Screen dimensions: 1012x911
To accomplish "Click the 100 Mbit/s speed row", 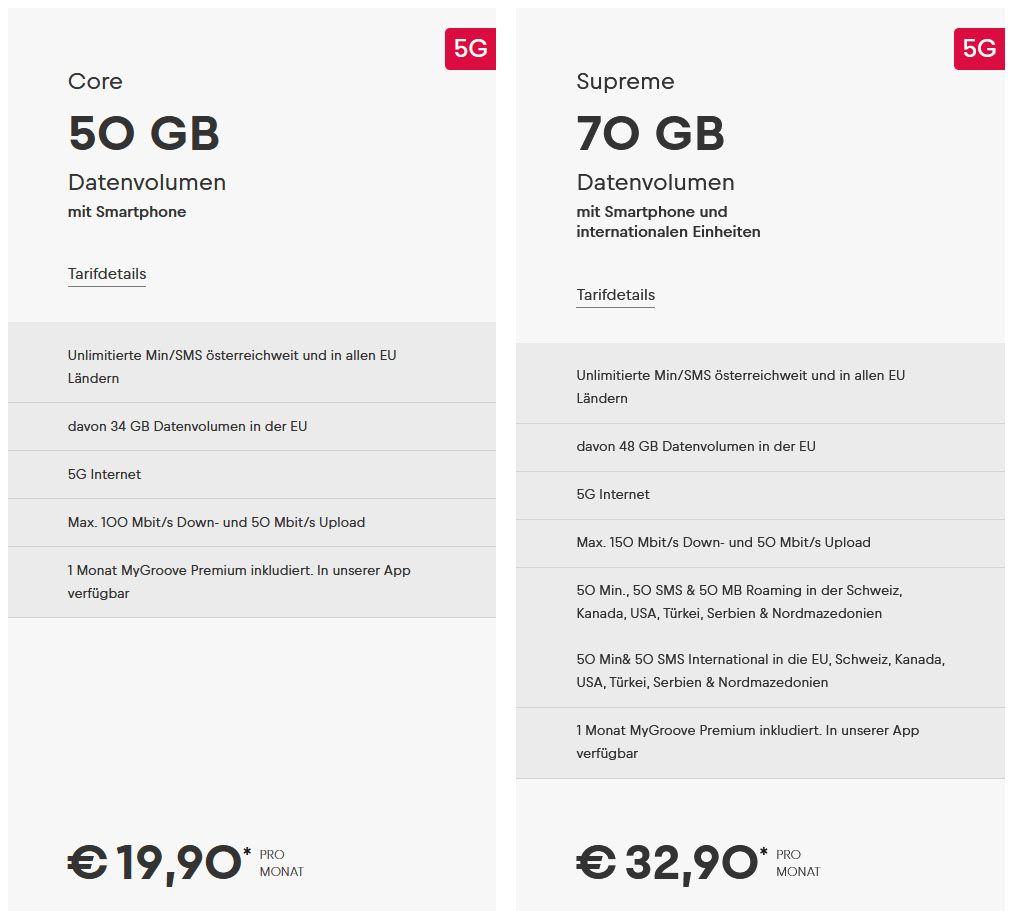I will (x=216, y=522).
